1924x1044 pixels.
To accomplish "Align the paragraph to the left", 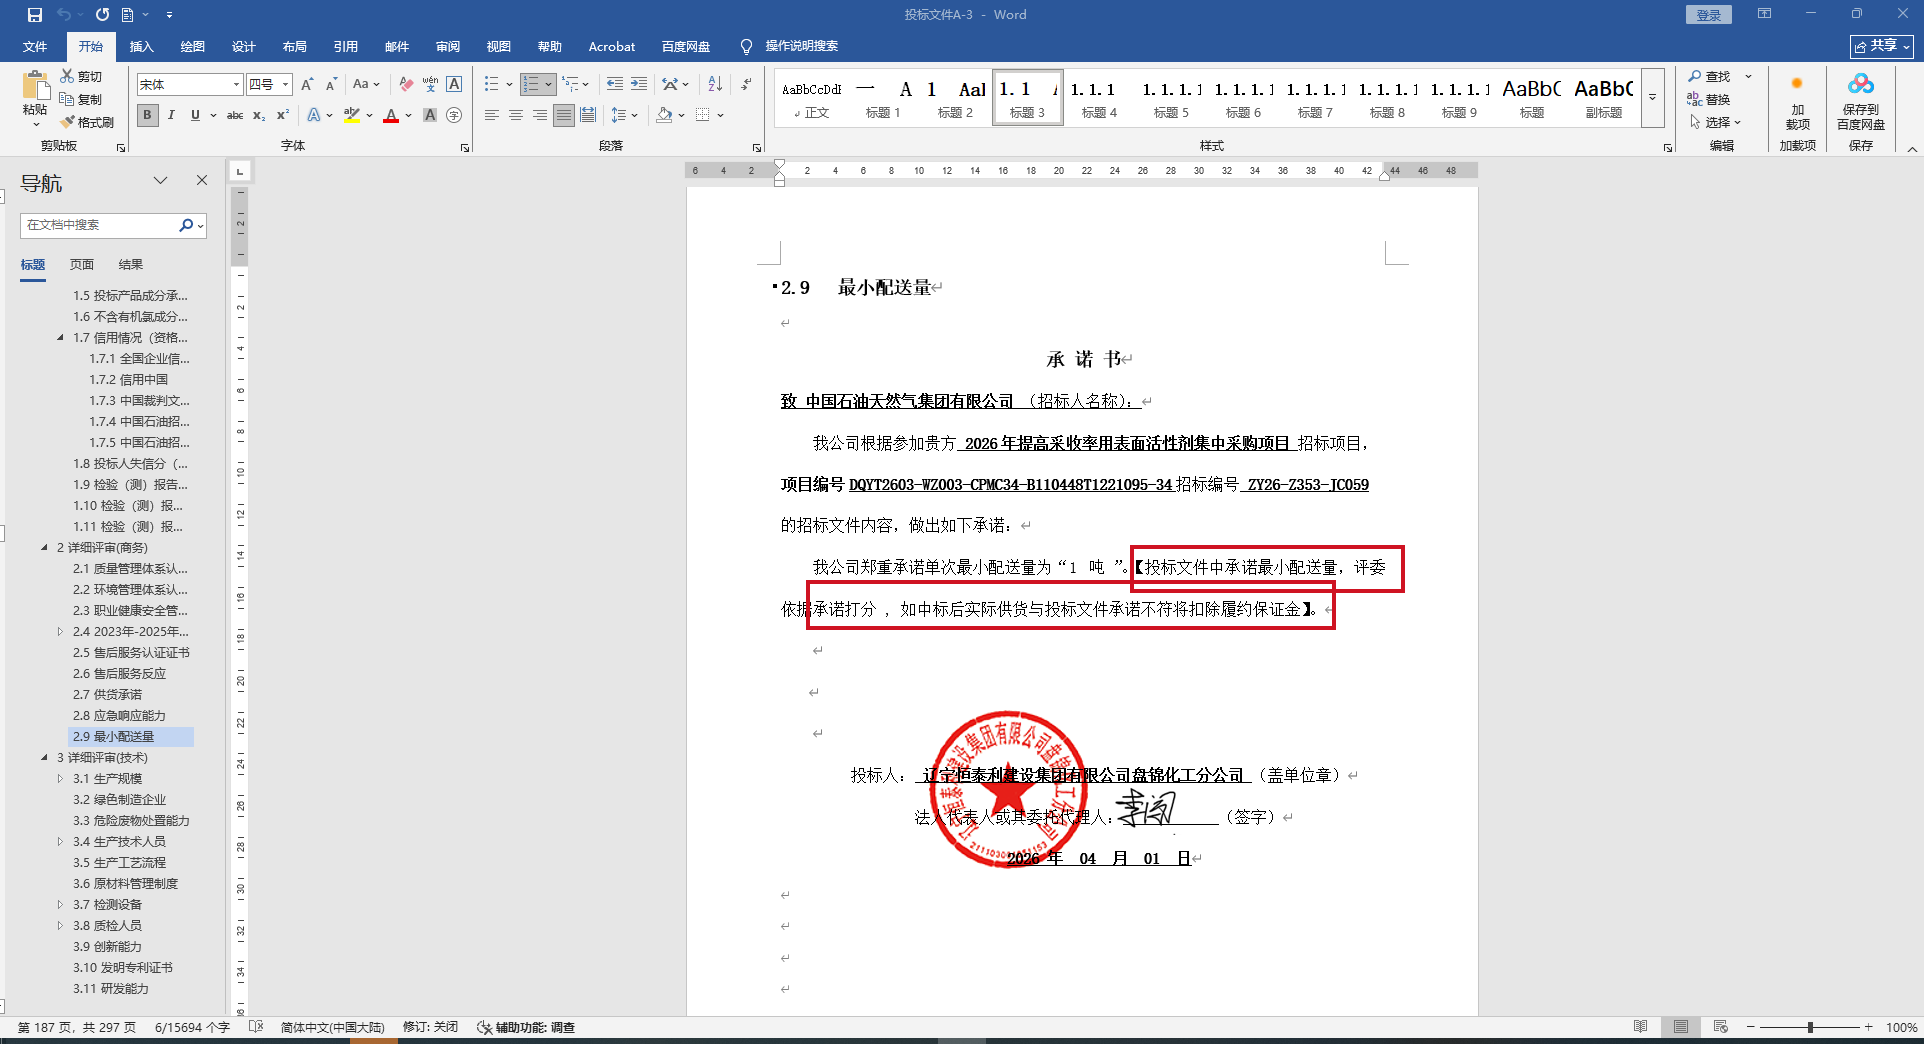I will [x=492, y=115].
